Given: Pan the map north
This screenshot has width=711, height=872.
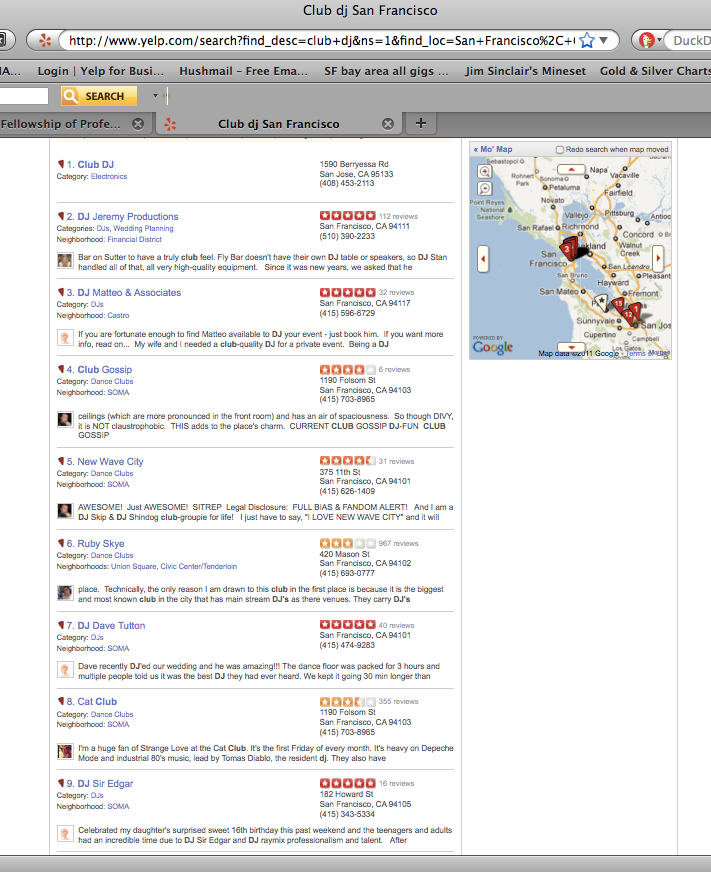Looking at the screenshot, I should click(571, 169).
